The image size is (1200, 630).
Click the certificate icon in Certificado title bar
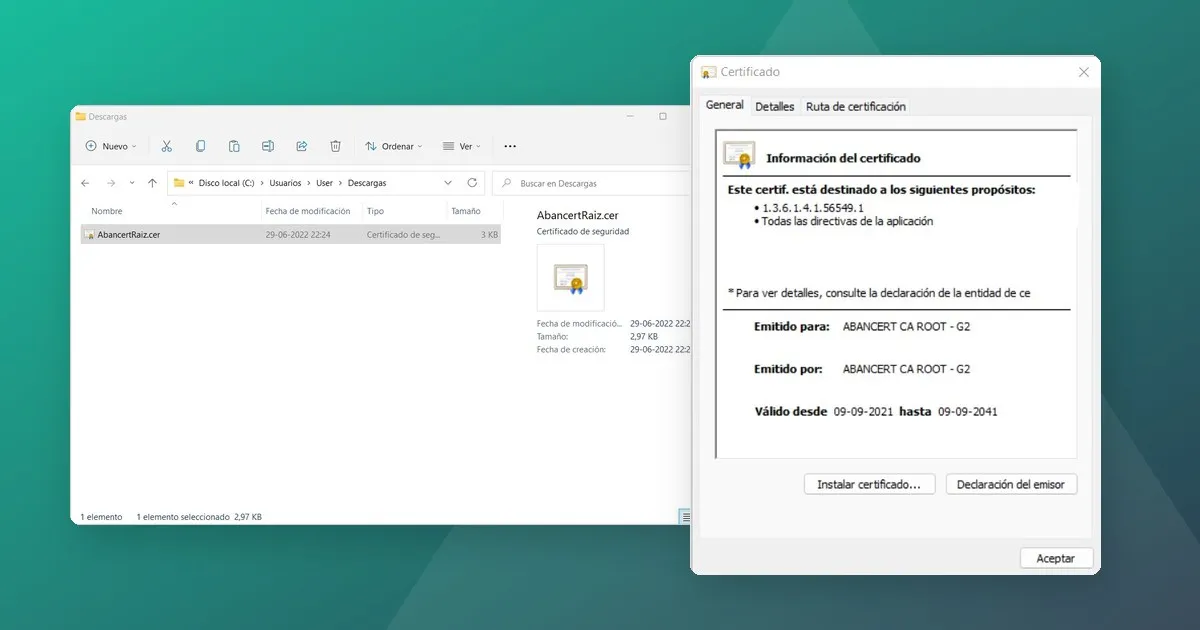[709, 72]
